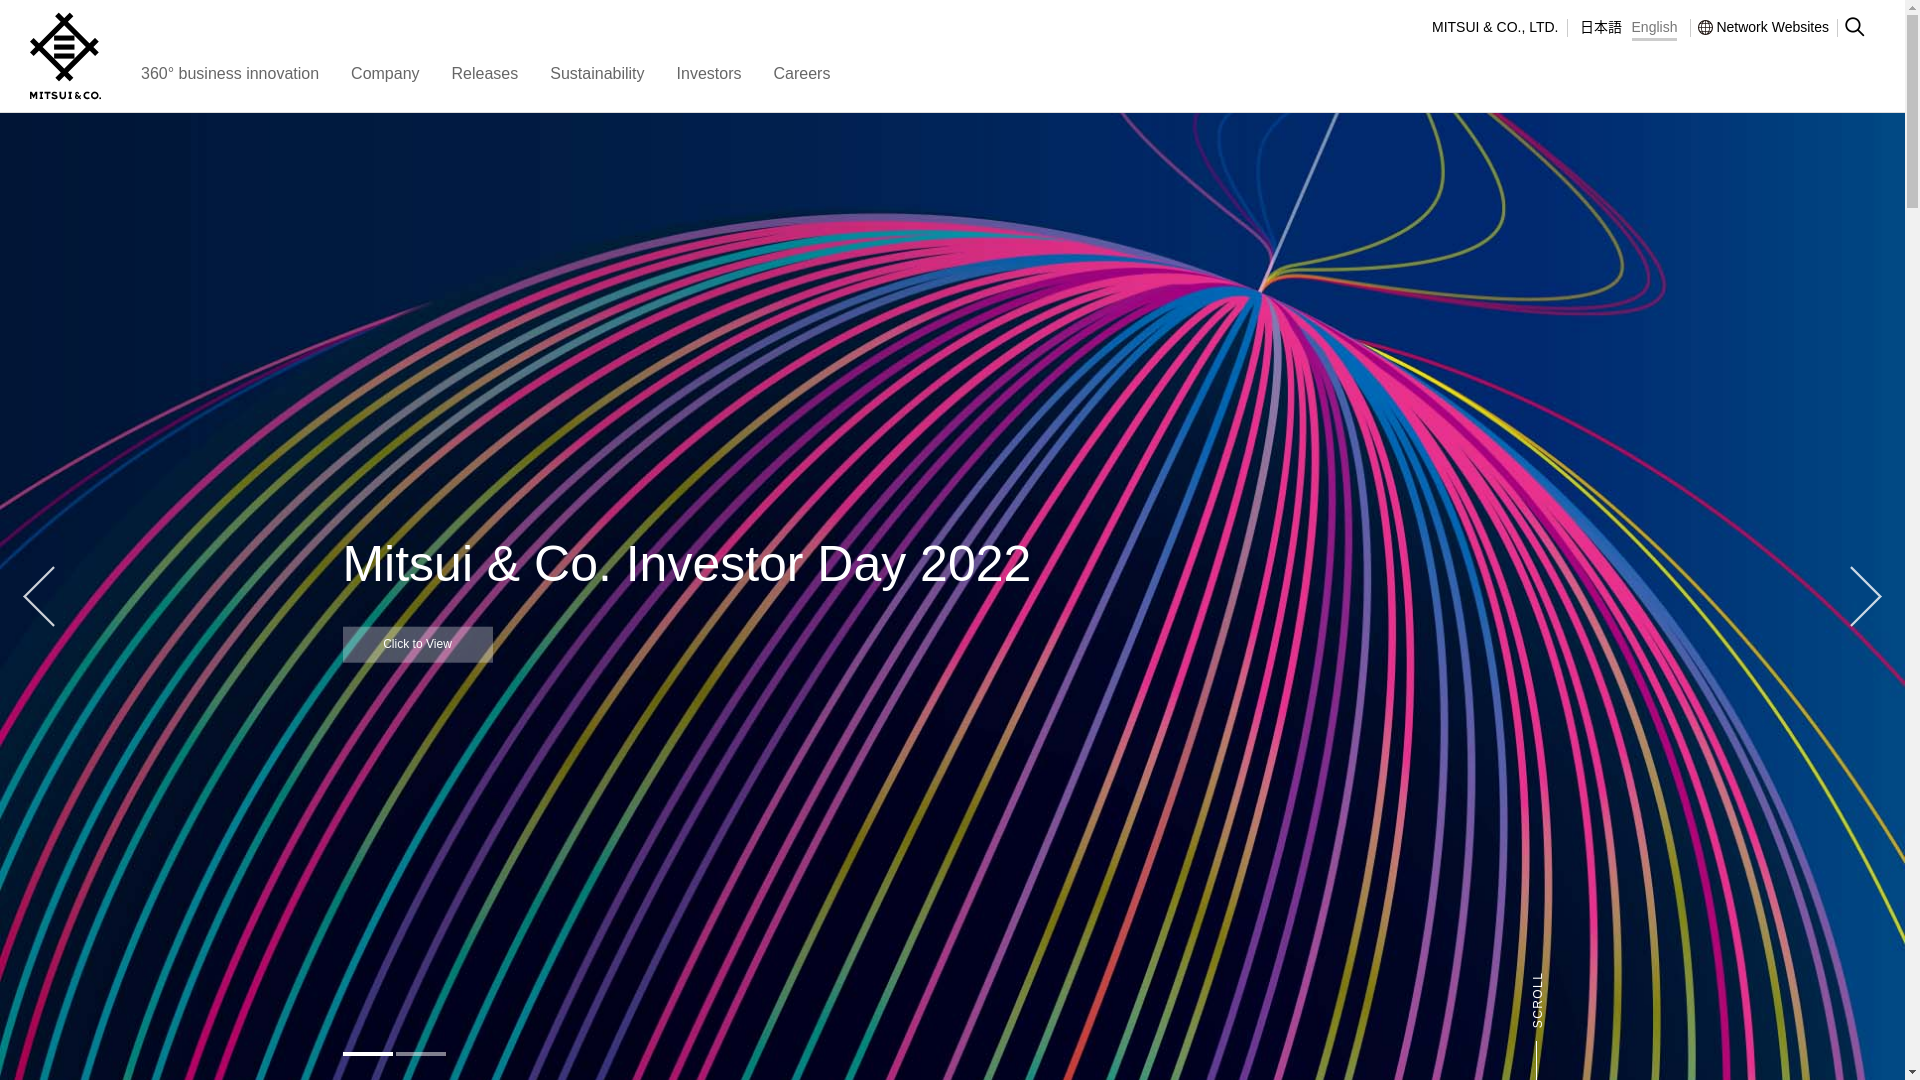Open the Sustainability menu
Image resolution: width=1920 pixels, height=1080 pixels.
(x=597, y=74)
